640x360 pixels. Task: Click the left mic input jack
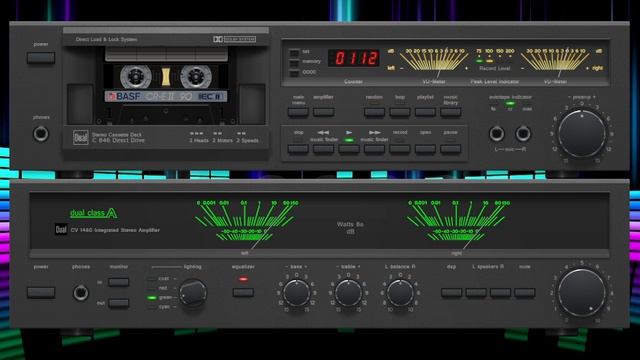point(497,133)
